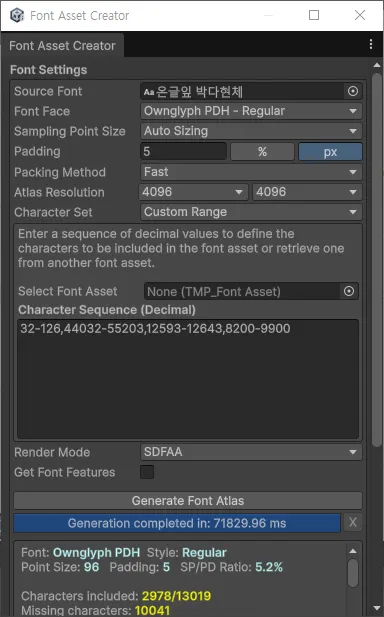The image size is (384, 617).
Task: Open the panel's three-dot options menu
Action: pyautogui.click(x=371, y=44)
